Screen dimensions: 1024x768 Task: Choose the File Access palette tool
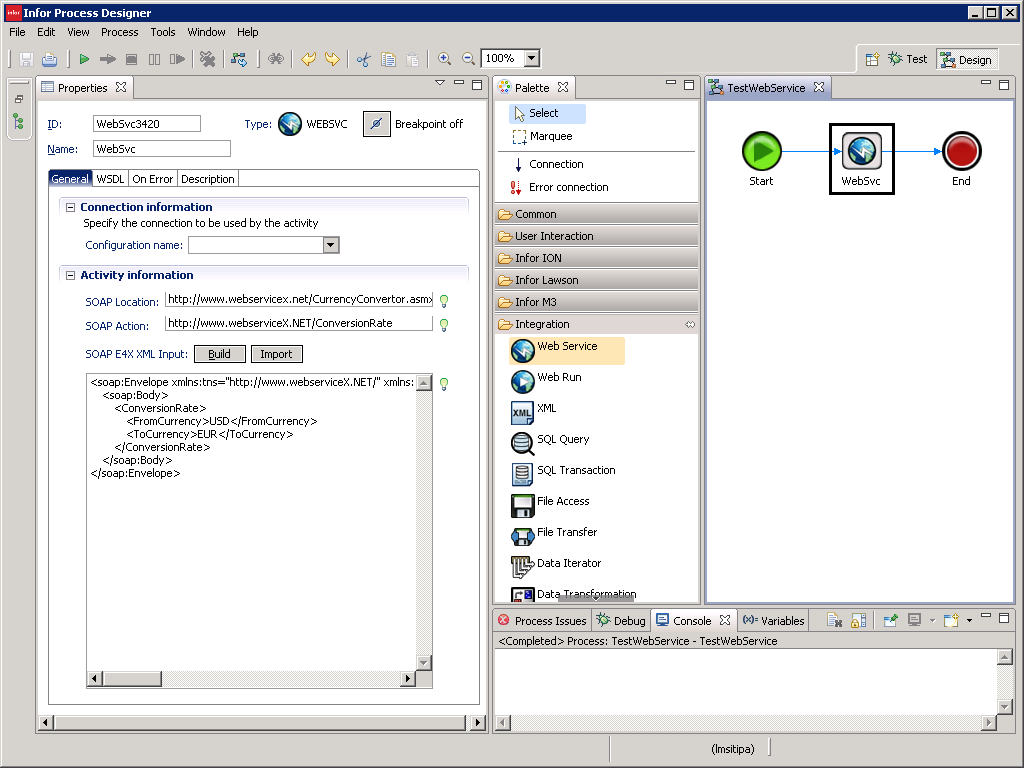562,502
